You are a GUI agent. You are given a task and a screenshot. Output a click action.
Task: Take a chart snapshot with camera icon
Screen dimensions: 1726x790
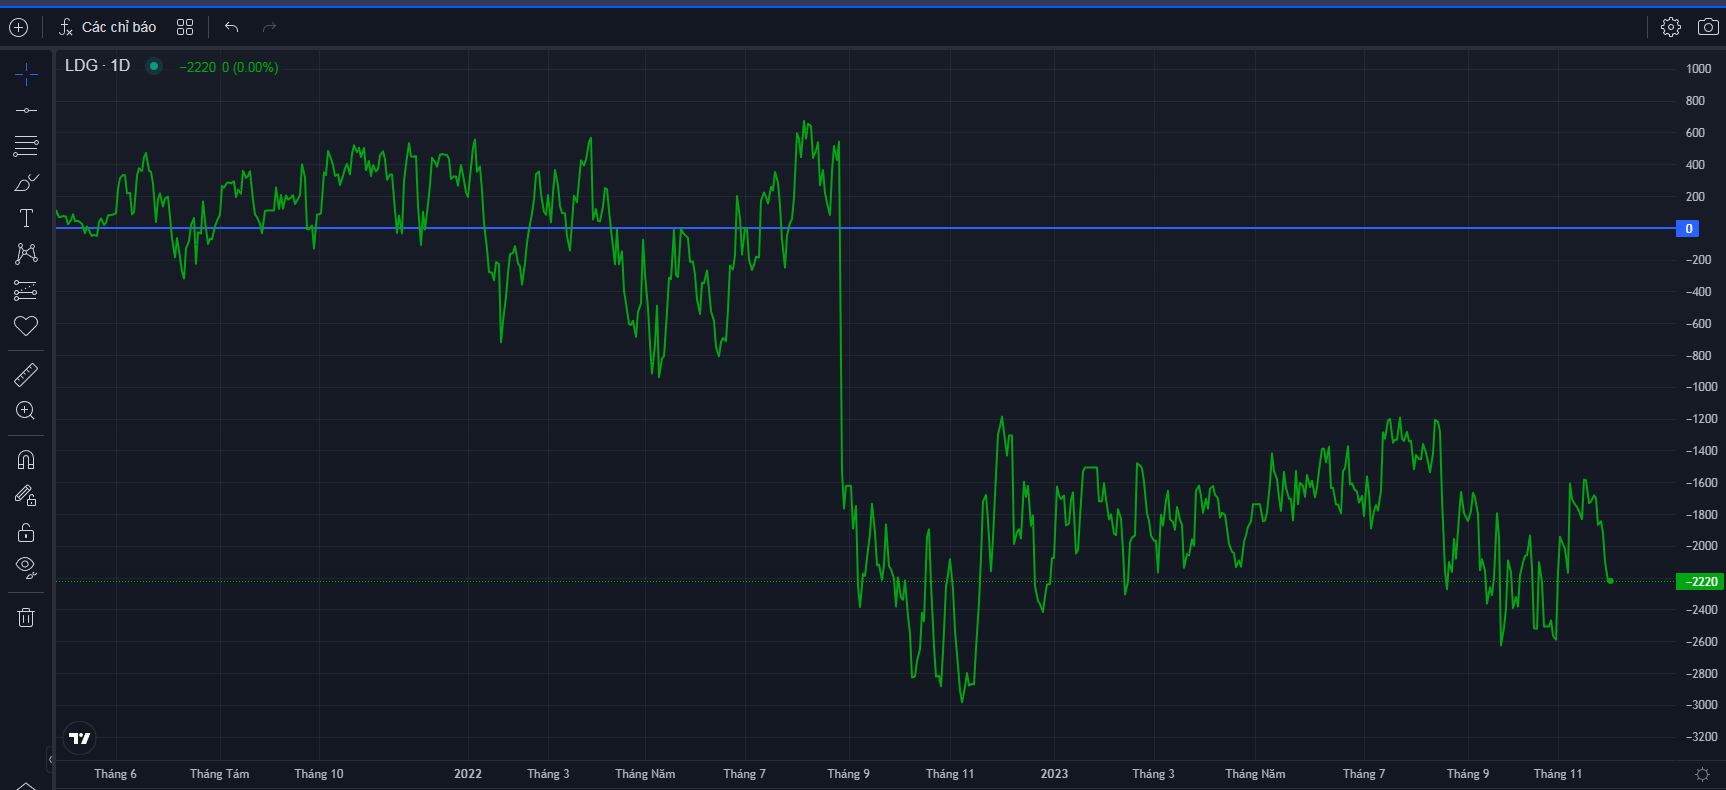click(1708, 27)
